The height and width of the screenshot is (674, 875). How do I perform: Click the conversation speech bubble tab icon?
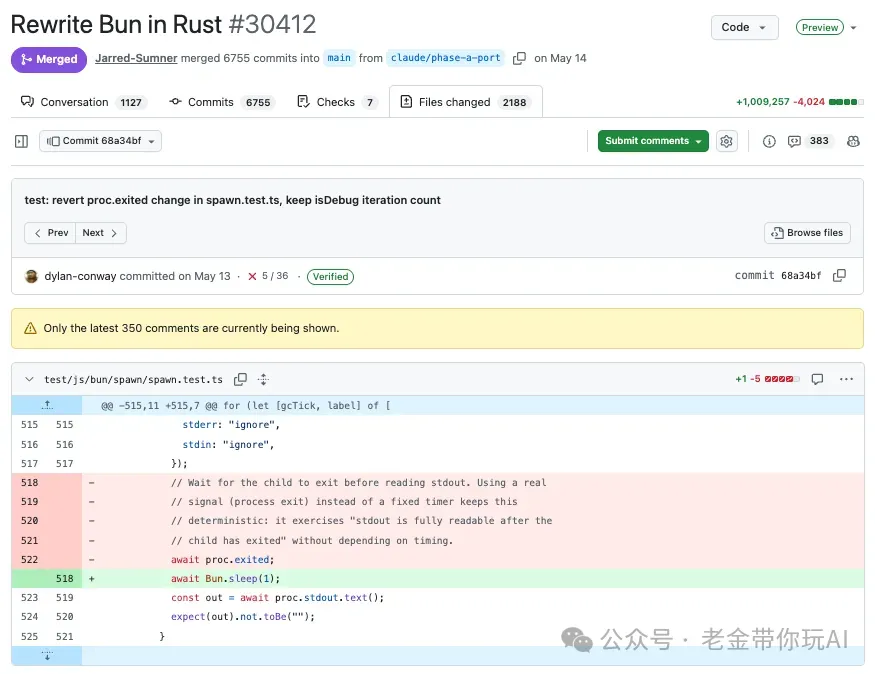click(x=27, y=102)
